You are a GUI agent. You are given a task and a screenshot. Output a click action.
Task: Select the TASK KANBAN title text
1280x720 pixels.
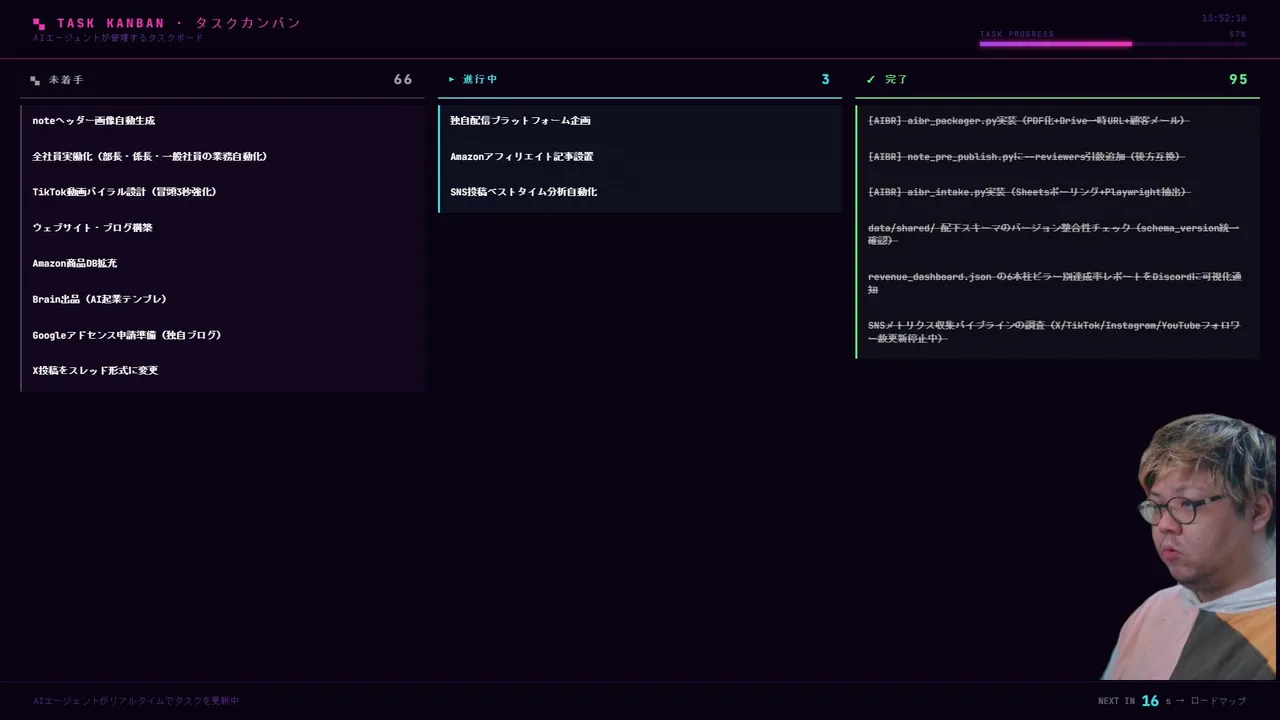(111, 23)
